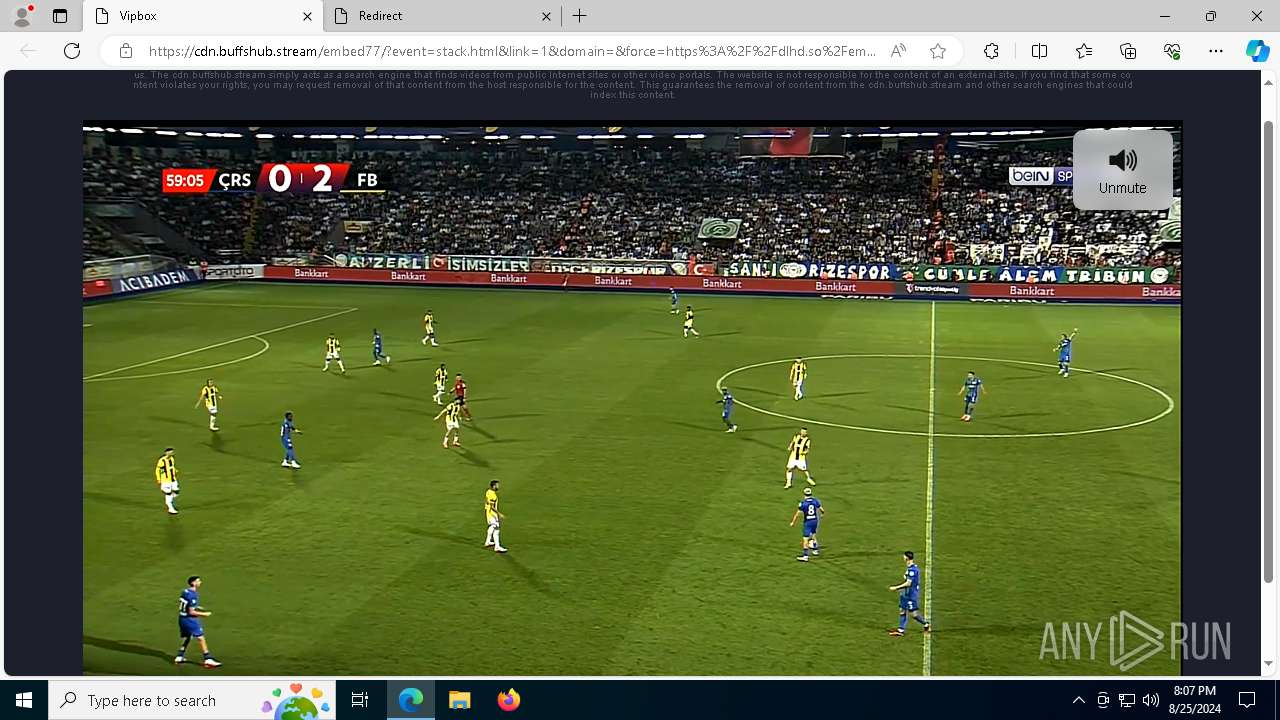This screenshot has width=1280, height=720.
Task: Open File Explorer from taskbar
Action: (459, 700)
